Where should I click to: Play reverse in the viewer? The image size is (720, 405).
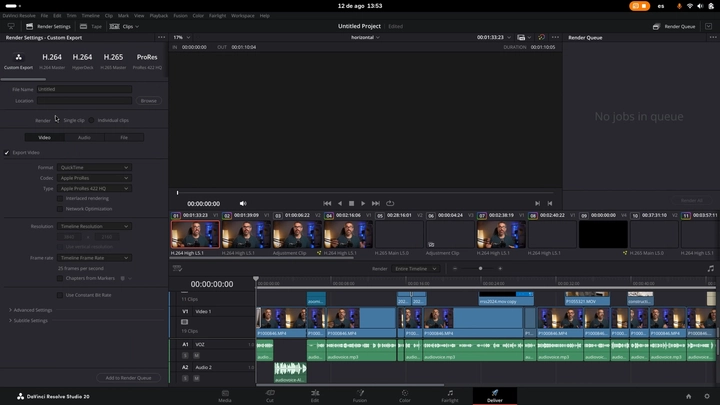tap(340, 203)
